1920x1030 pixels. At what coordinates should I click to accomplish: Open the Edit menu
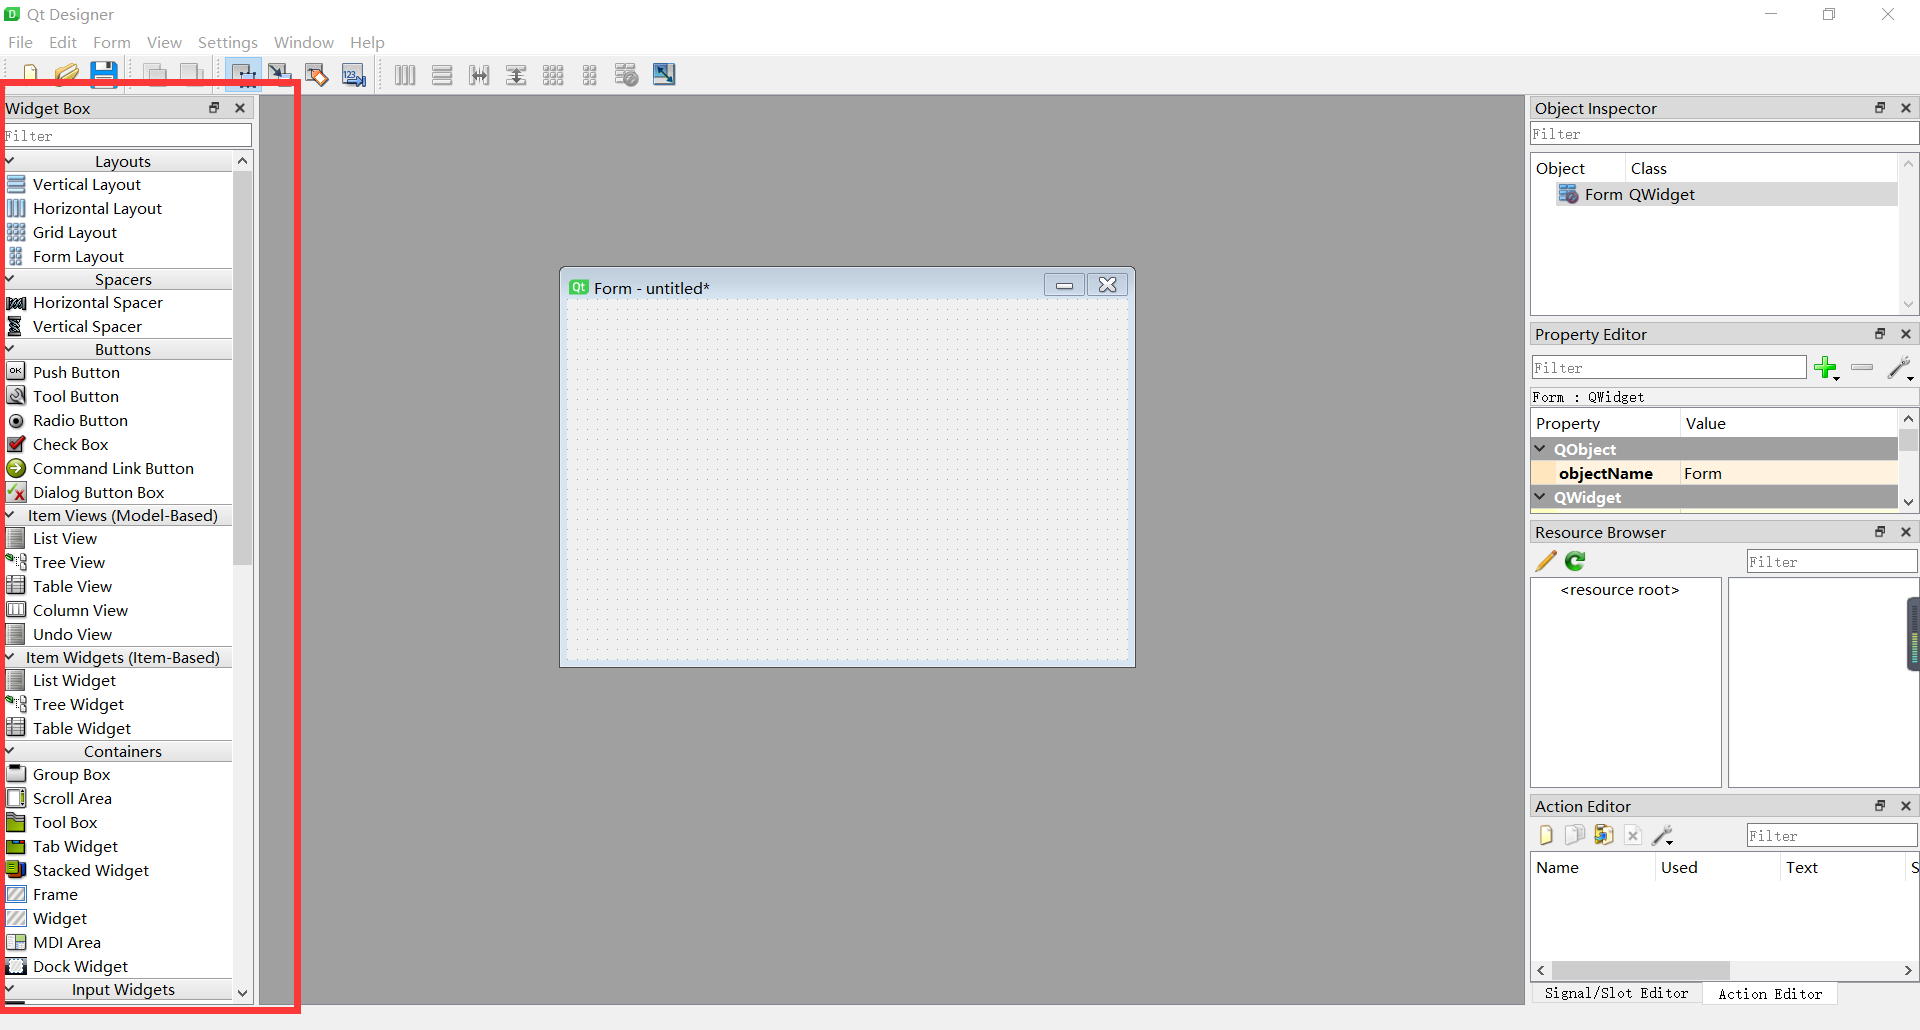63,42
